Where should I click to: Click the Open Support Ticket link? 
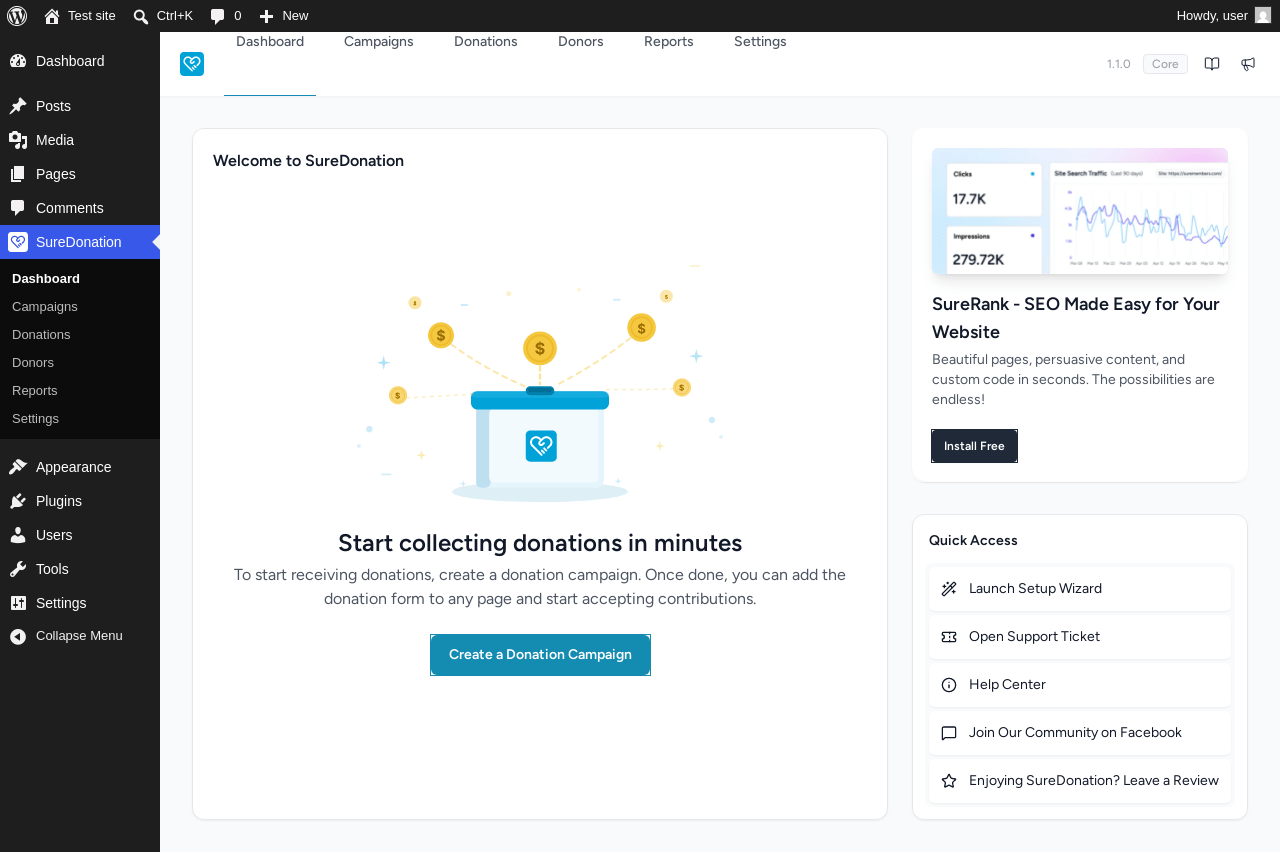(x=1079, y=637)
